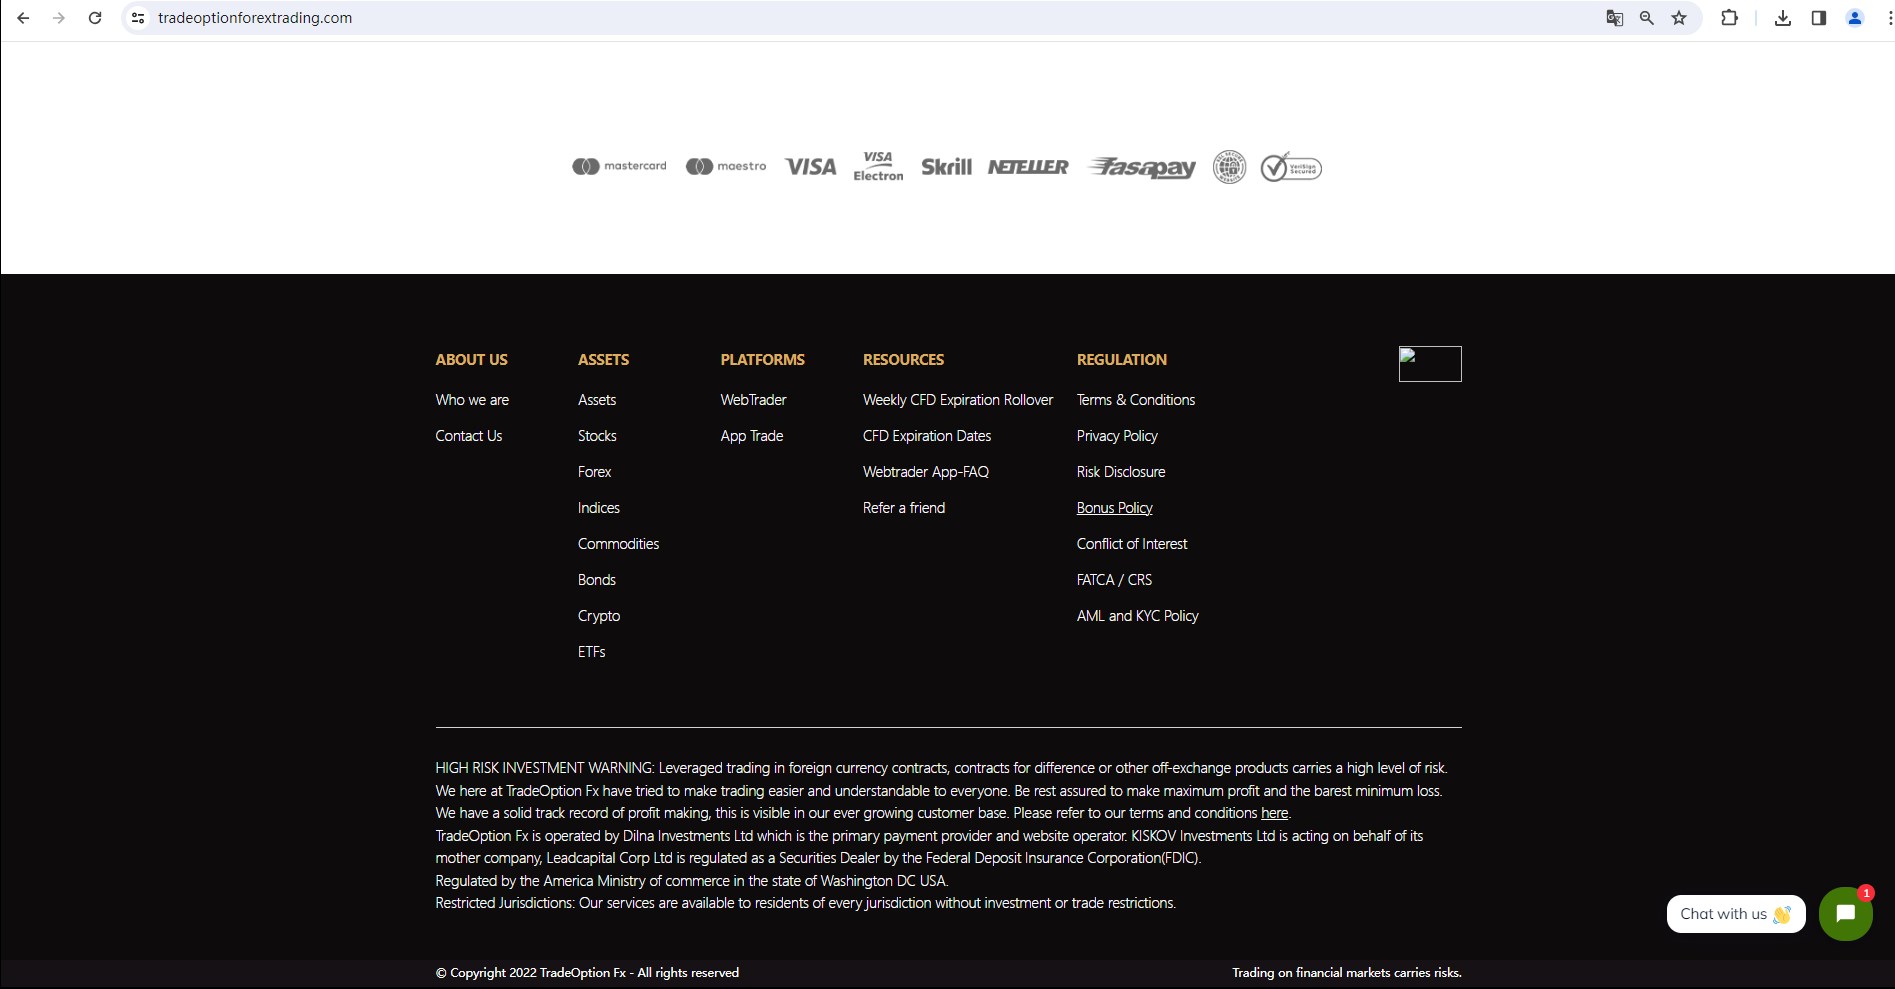This screenshot has height=989, width=1895.
Task: Click the Neteller payment logo
Action: (1028, 167)
